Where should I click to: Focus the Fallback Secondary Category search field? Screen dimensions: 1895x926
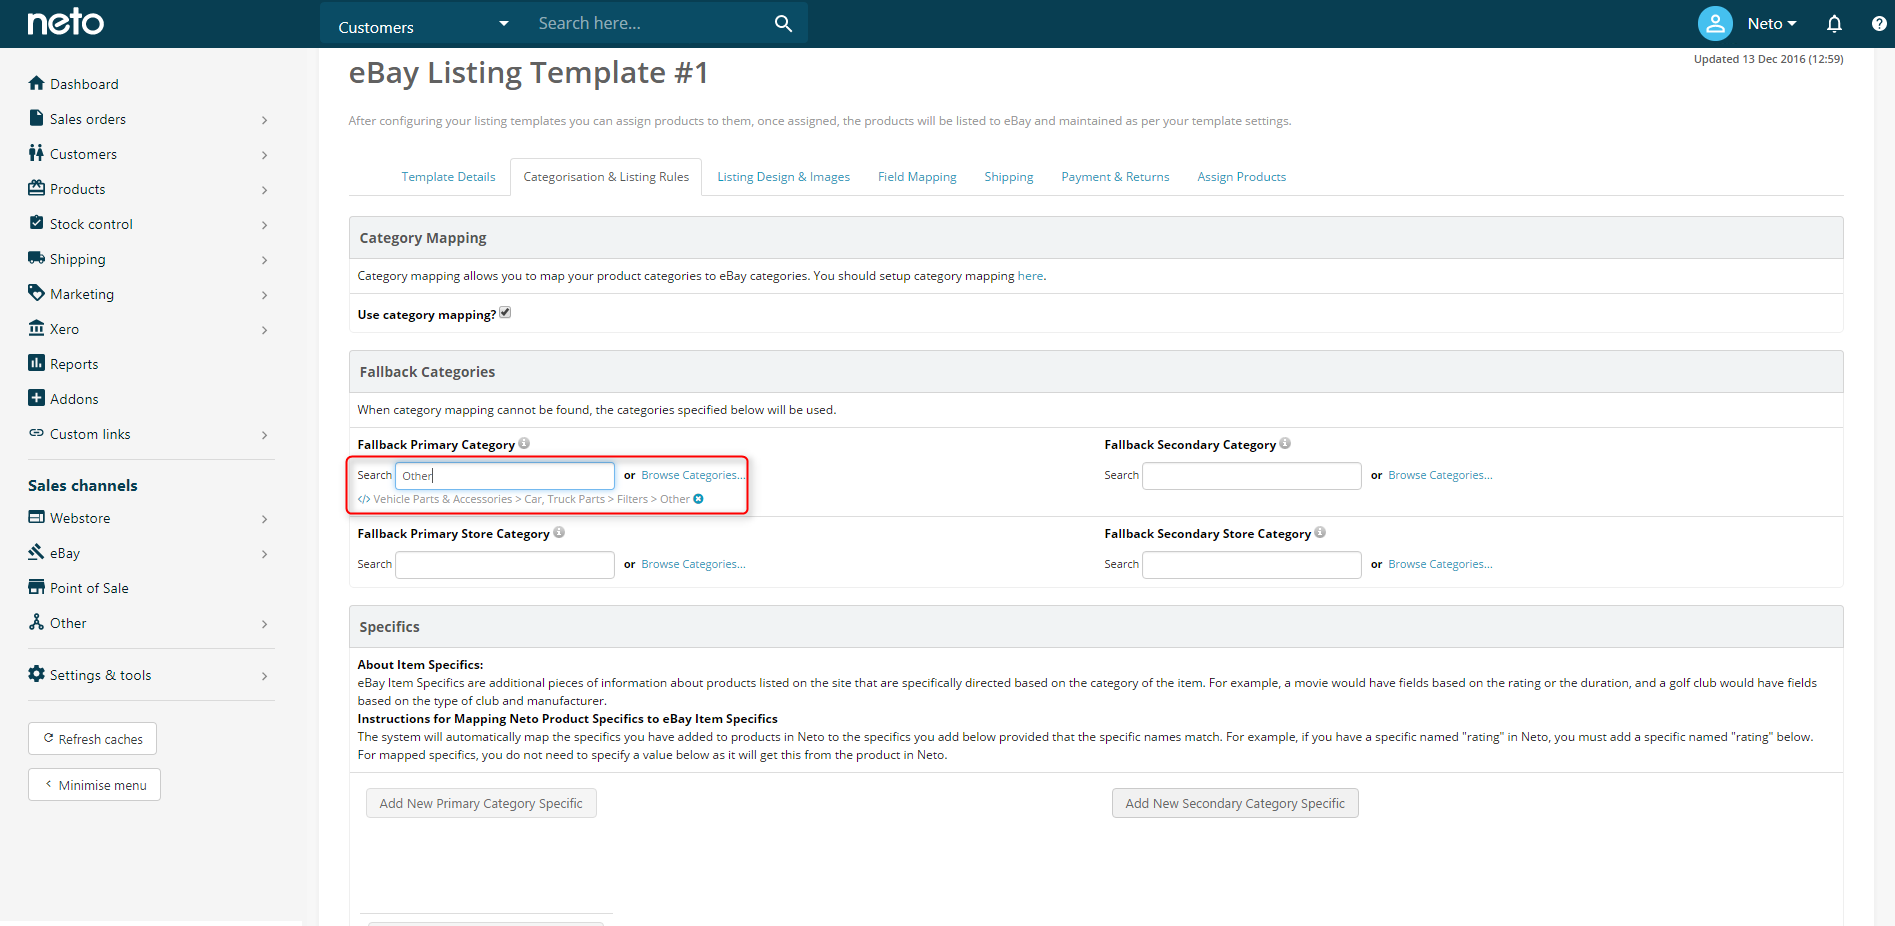click(1252, 476)
